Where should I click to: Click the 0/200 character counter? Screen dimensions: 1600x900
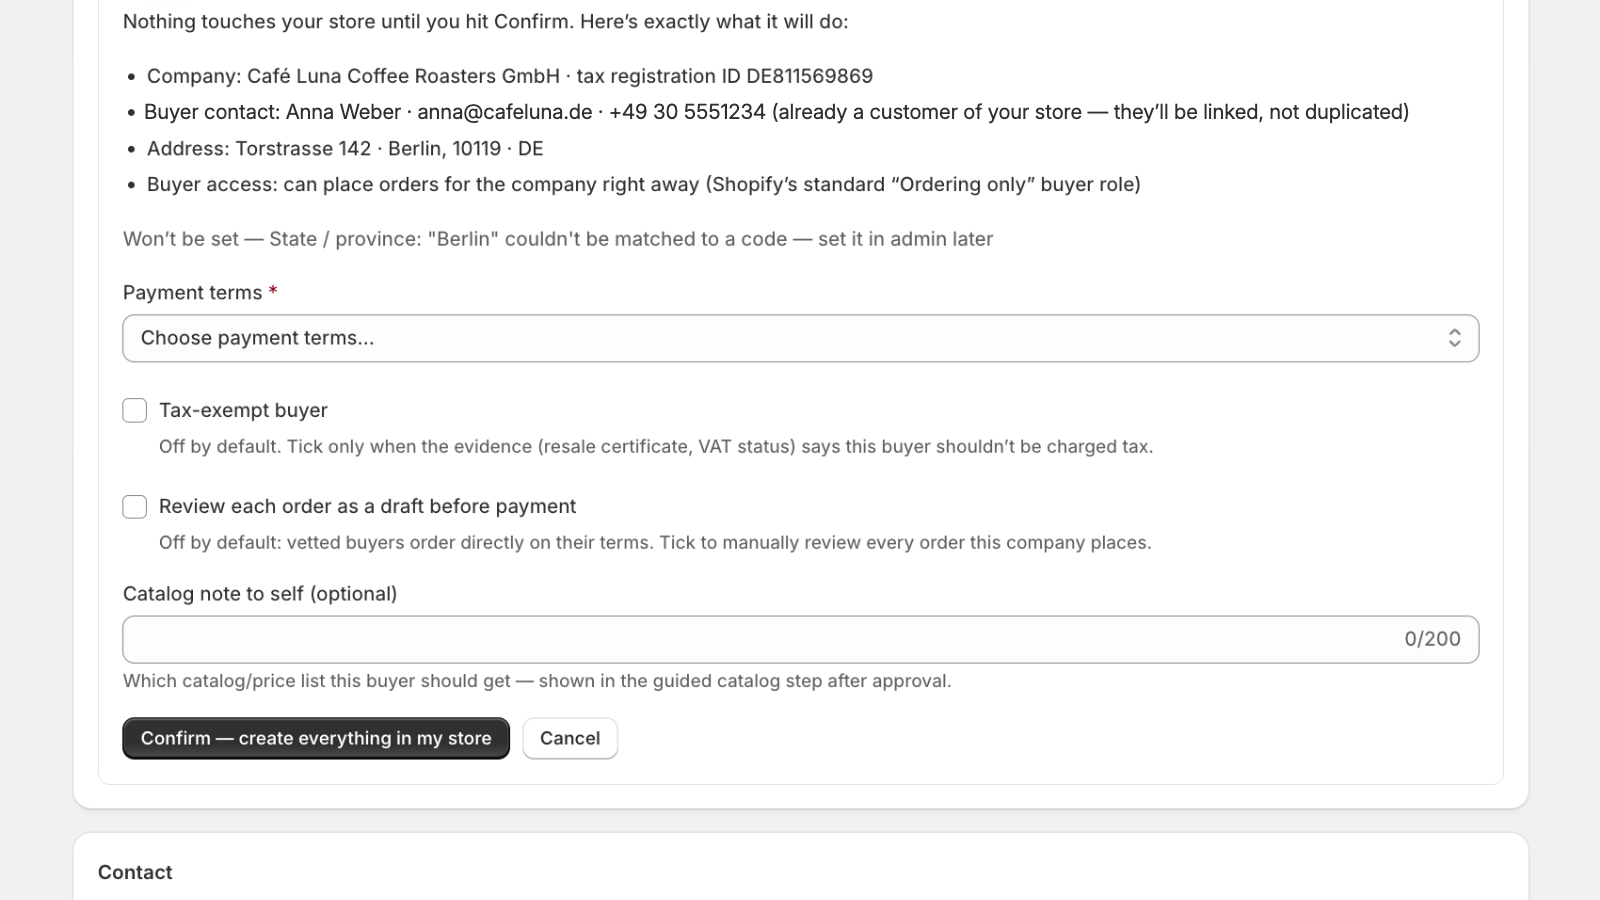[1432, 639]
